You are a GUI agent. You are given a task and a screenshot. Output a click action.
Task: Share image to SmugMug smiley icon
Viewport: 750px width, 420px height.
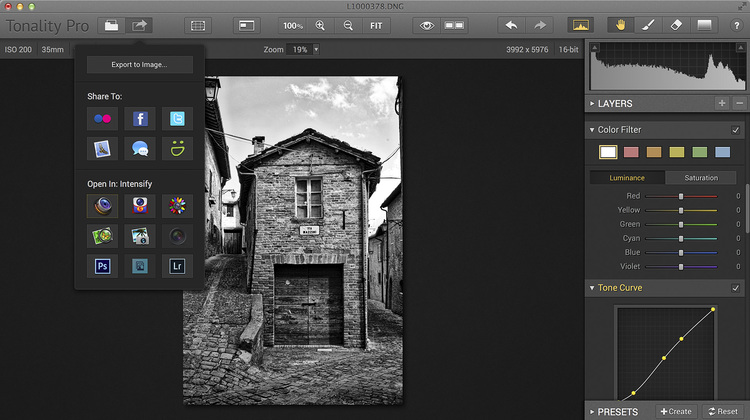click(177, 149)
